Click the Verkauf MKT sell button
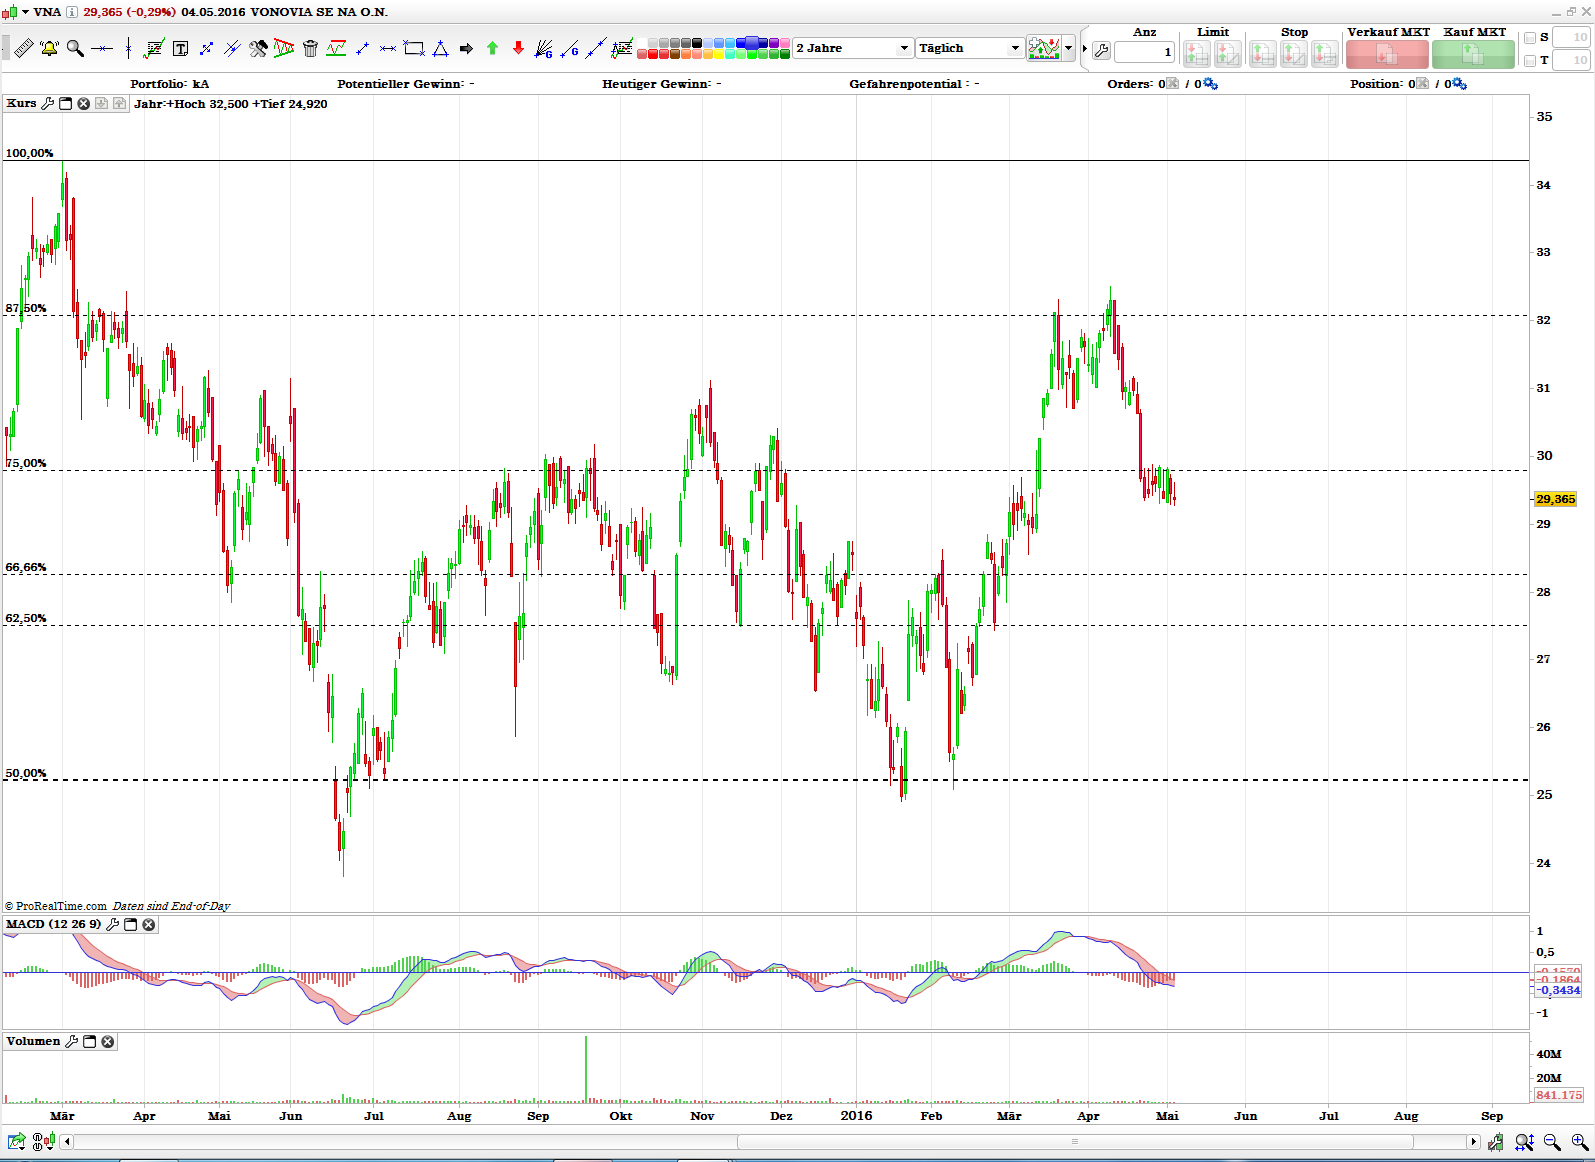 [1387, 54]
